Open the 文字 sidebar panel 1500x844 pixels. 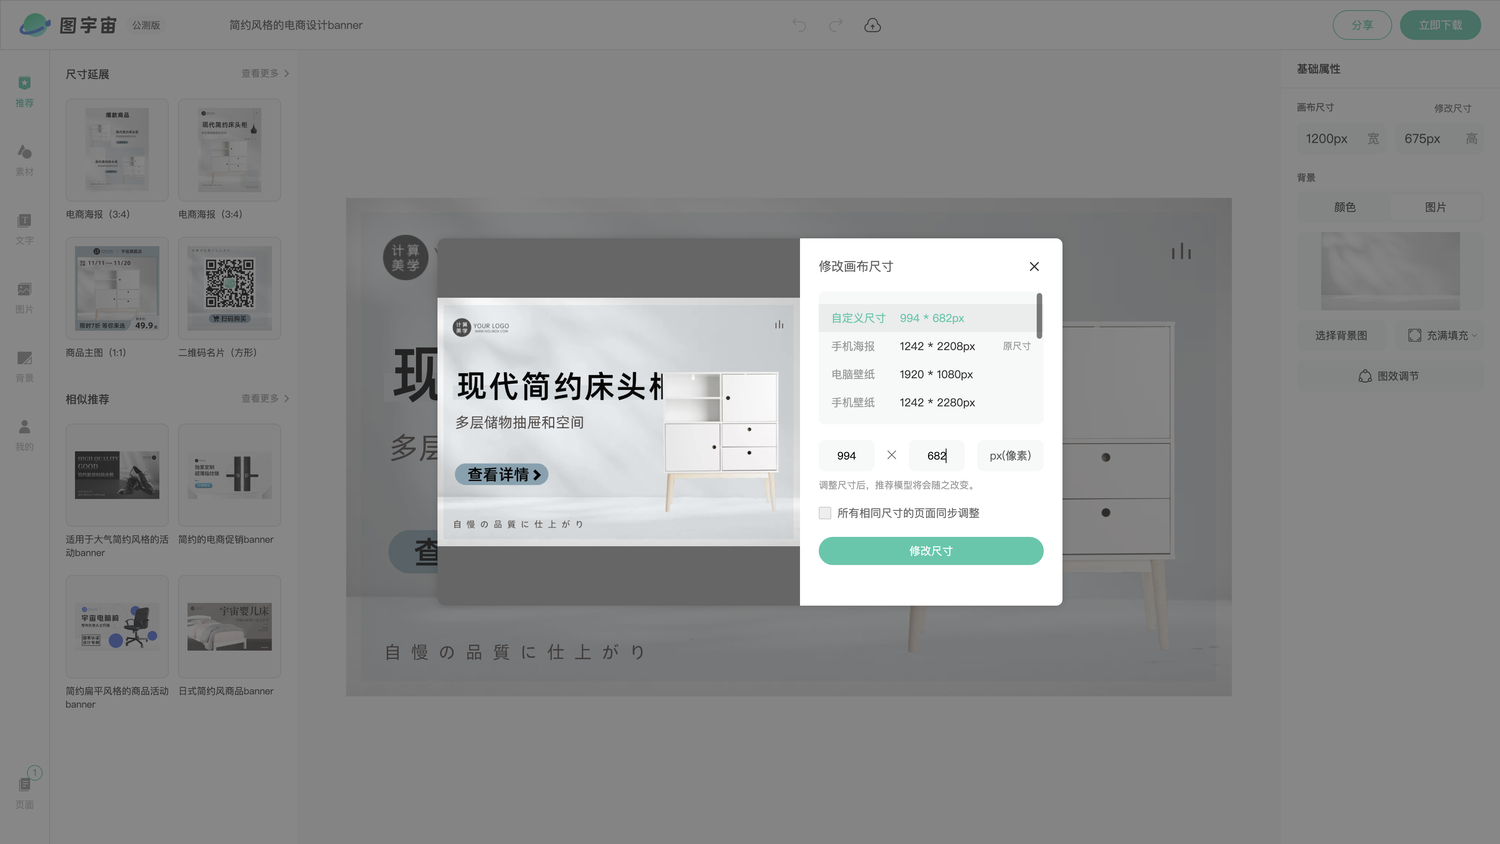point(24,228)
